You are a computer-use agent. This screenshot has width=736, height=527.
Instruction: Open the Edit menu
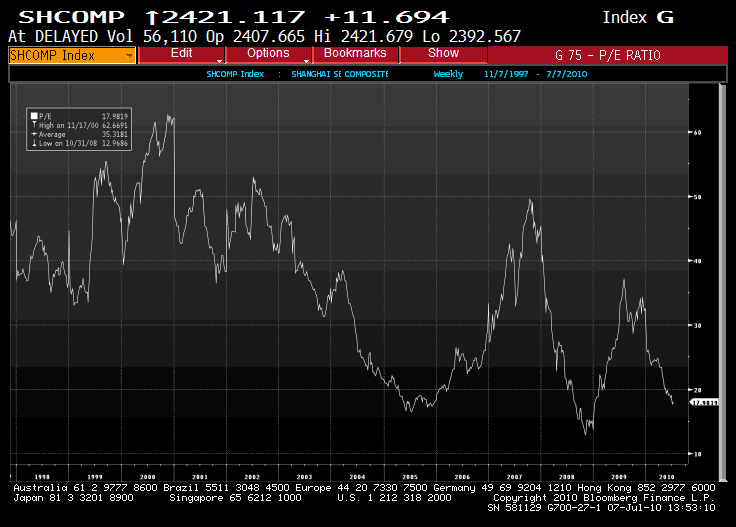181,53
